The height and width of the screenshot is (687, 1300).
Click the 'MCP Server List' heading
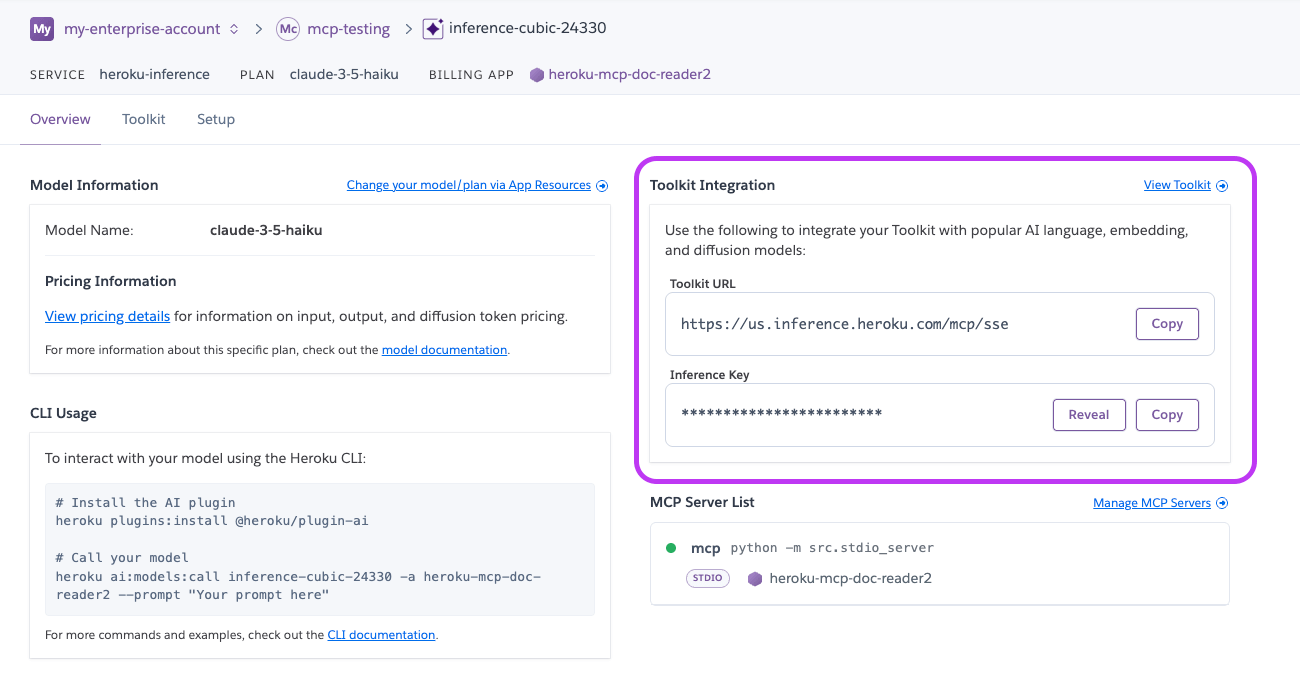point(702,502)
